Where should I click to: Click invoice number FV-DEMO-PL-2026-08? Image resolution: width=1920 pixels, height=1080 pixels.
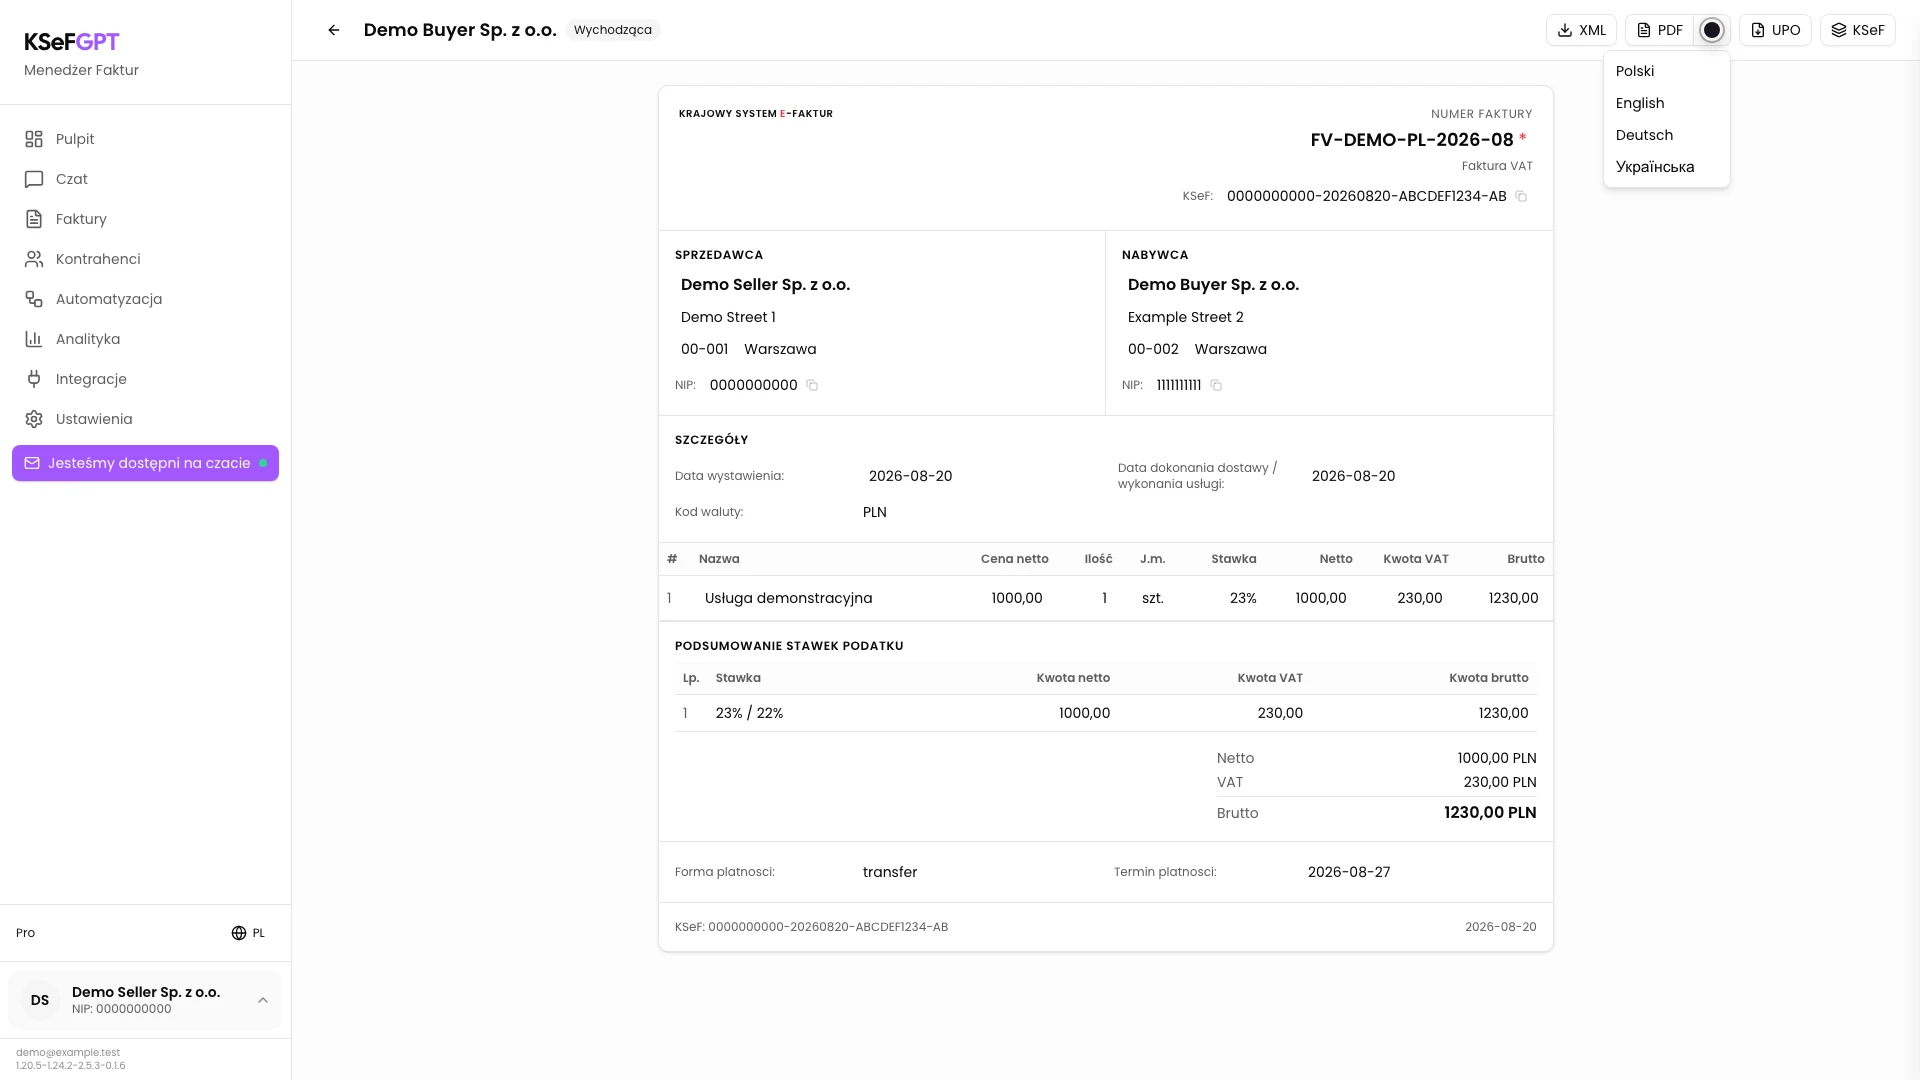pyautogui.click(x=1412, y=140)
